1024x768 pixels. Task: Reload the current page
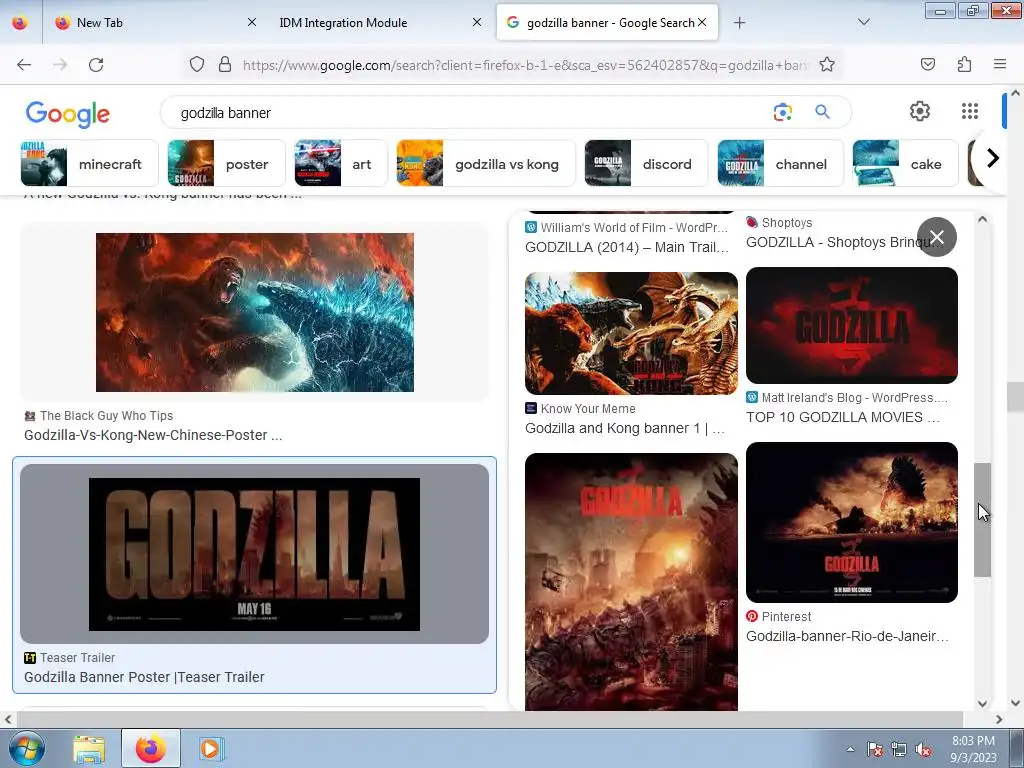[96, 65]
